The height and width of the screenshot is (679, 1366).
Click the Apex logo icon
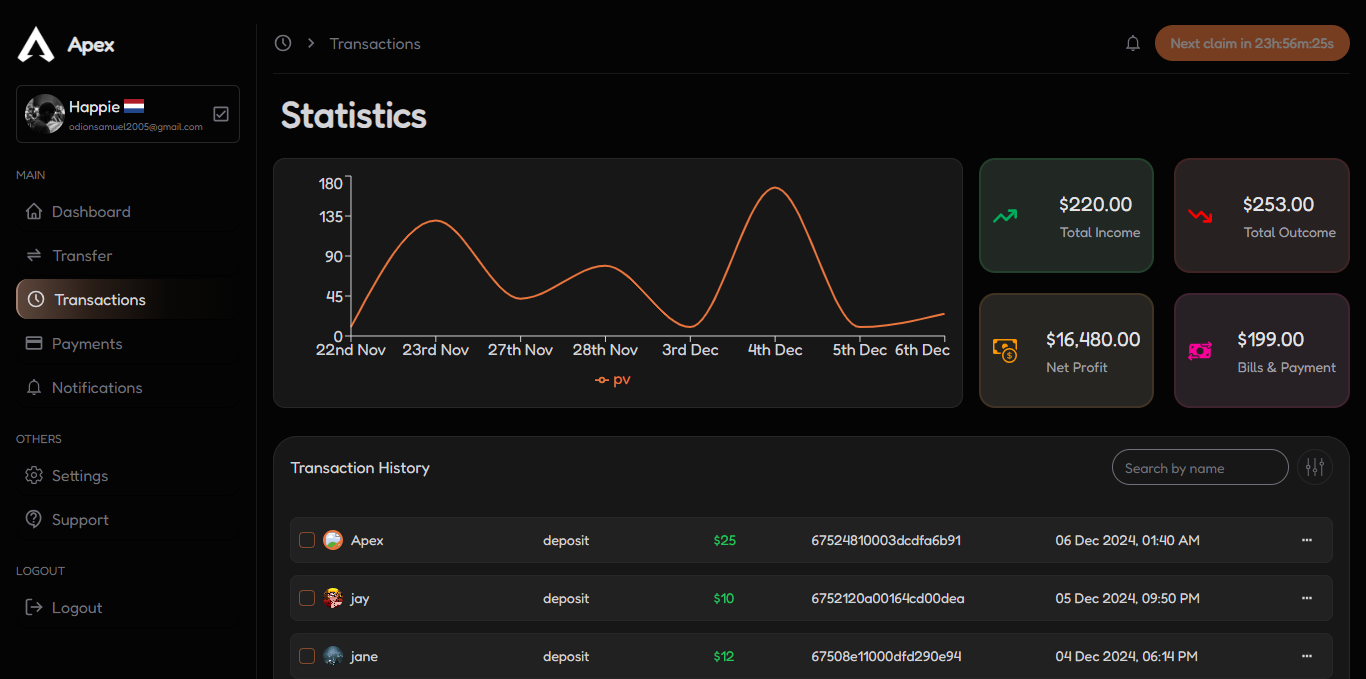click(36, 44)
